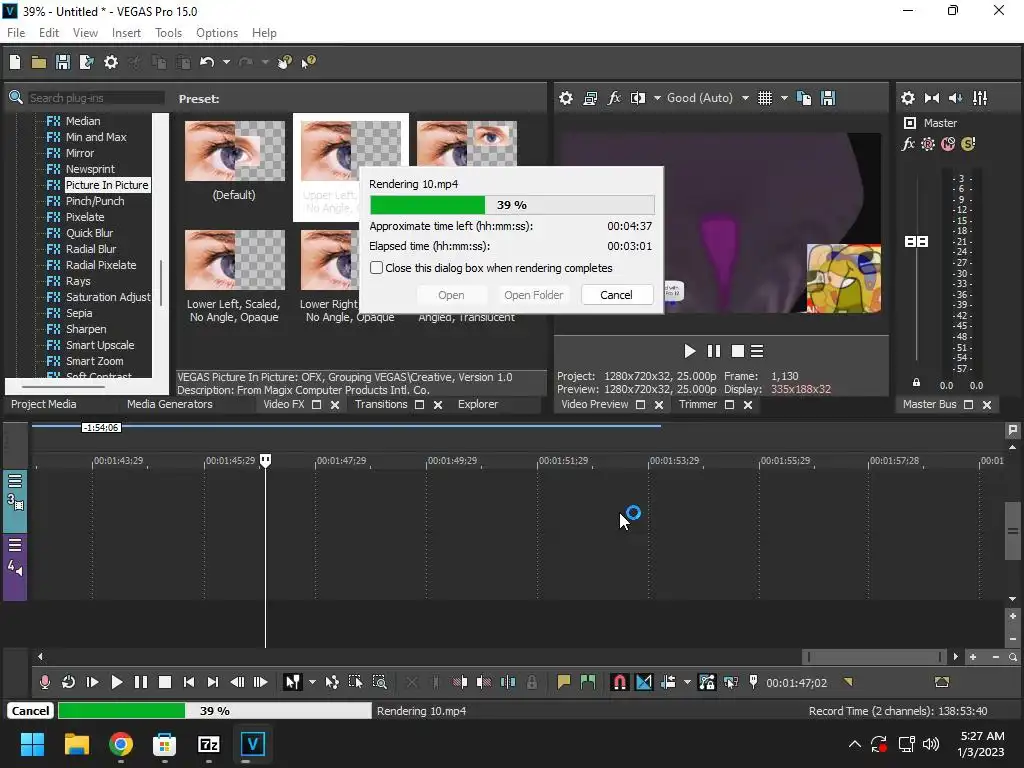This screenshot has width=1024, height=768.
Task: Cancel rendering in the render dialog
Action: point(616,295)
